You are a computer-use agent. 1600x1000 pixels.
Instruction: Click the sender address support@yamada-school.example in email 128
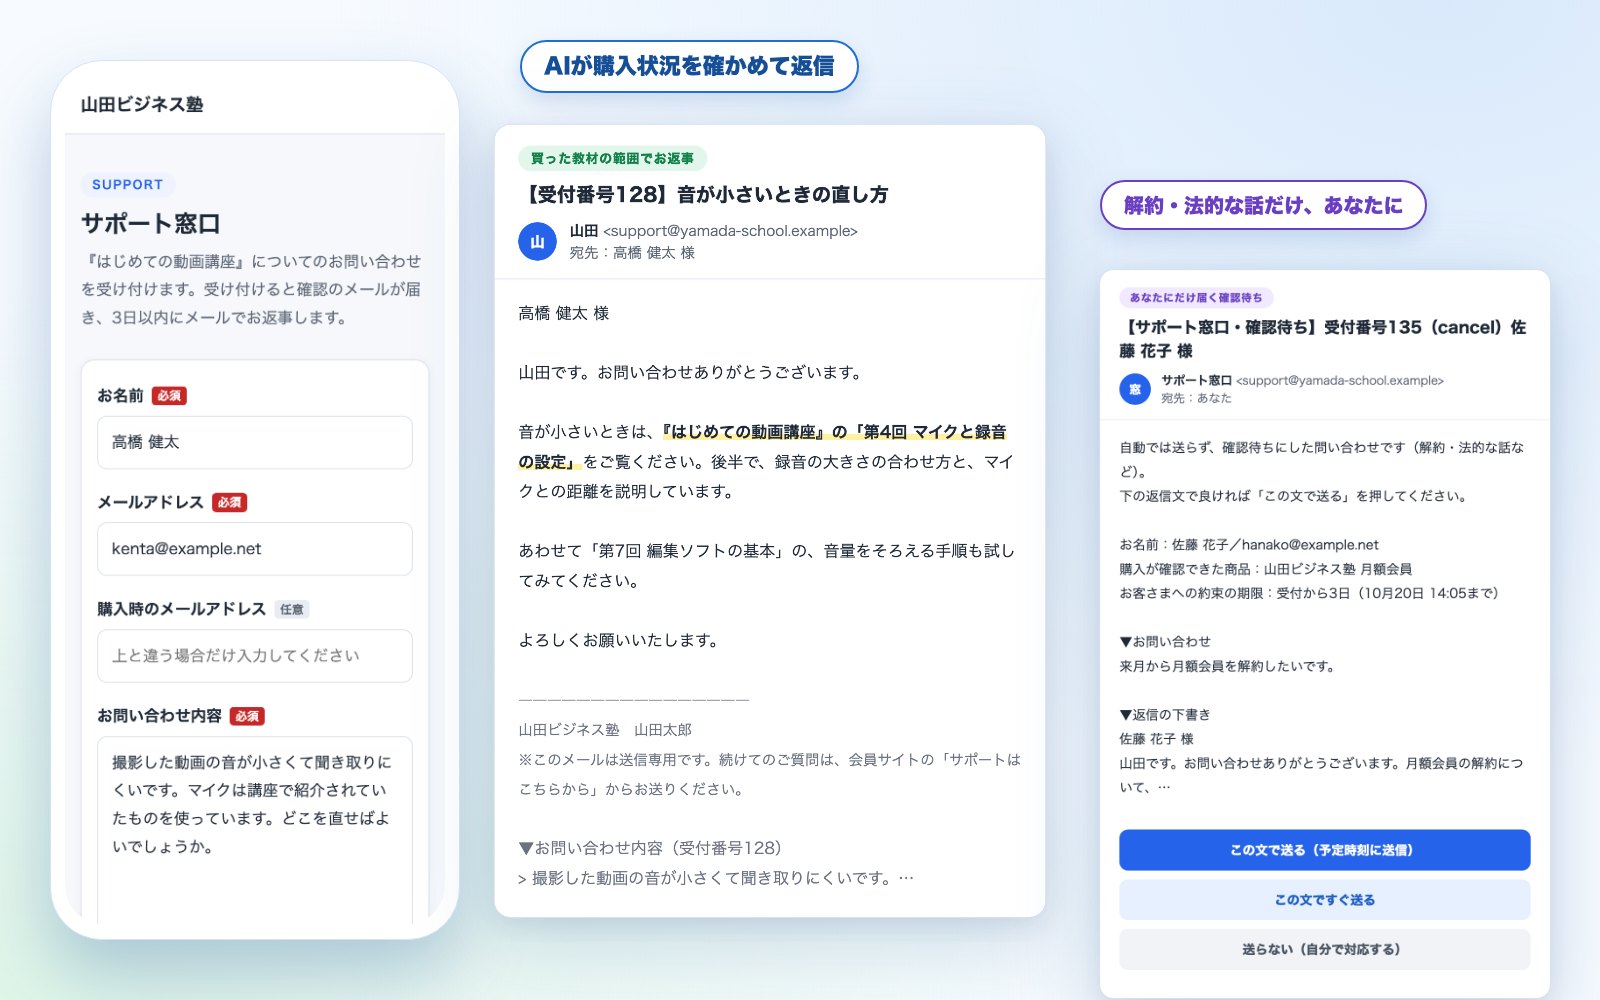coord(730,231)
